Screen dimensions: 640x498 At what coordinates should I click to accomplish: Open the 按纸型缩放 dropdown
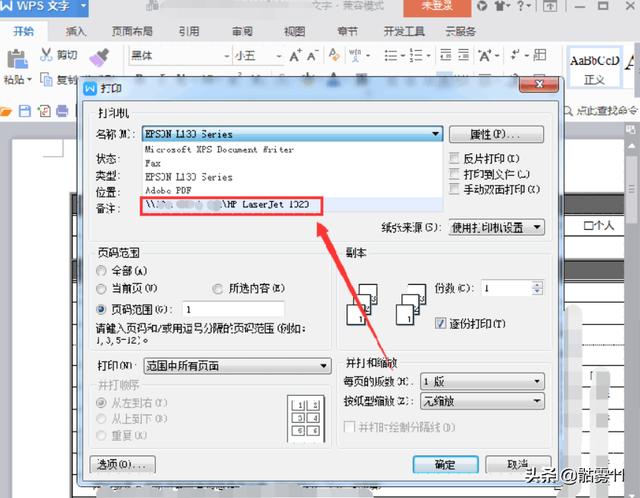coord(482,402)
